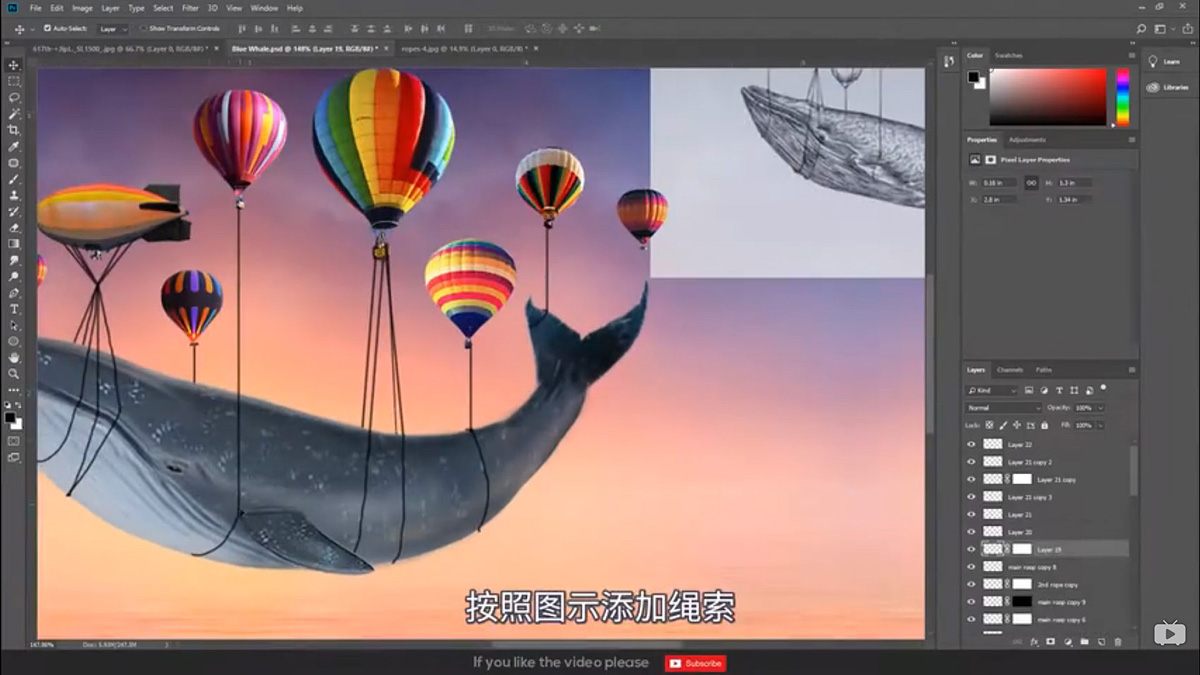Select the Lasso tool
1200x675 pixels.
tap(14, 98)
